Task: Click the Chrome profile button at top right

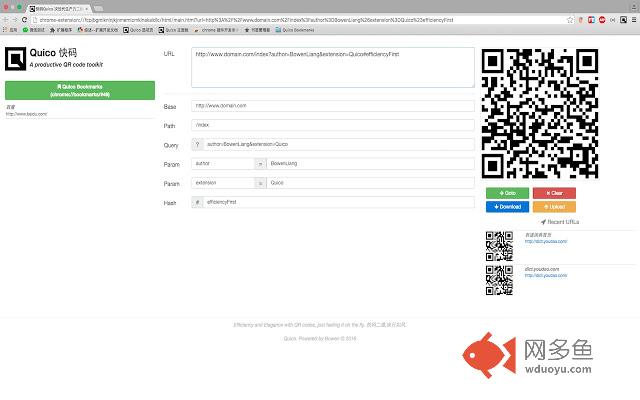Action: (x=634, y=6)
